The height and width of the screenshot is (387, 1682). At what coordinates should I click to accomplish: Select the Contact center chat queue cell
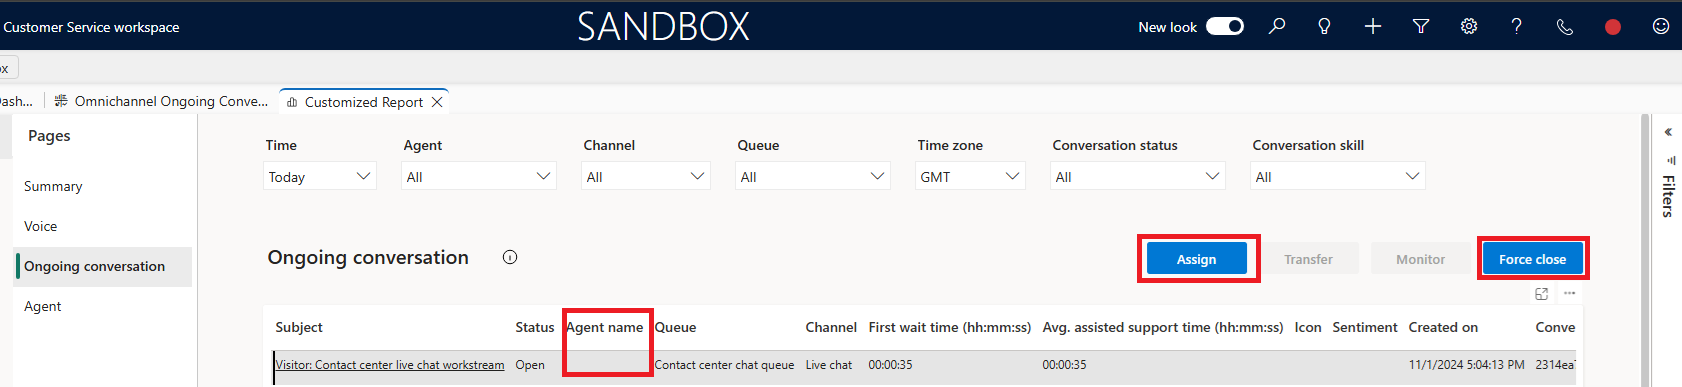pyautogui.click(x=724, y=365)
